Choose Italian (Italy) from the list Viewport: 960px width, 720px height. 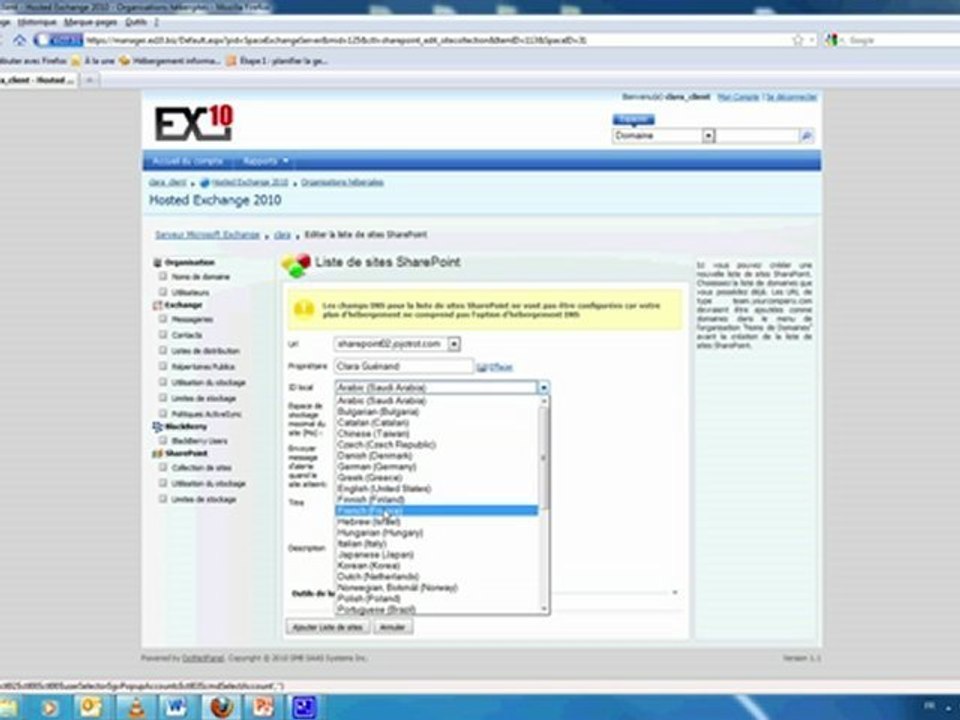tap(437, 544)
